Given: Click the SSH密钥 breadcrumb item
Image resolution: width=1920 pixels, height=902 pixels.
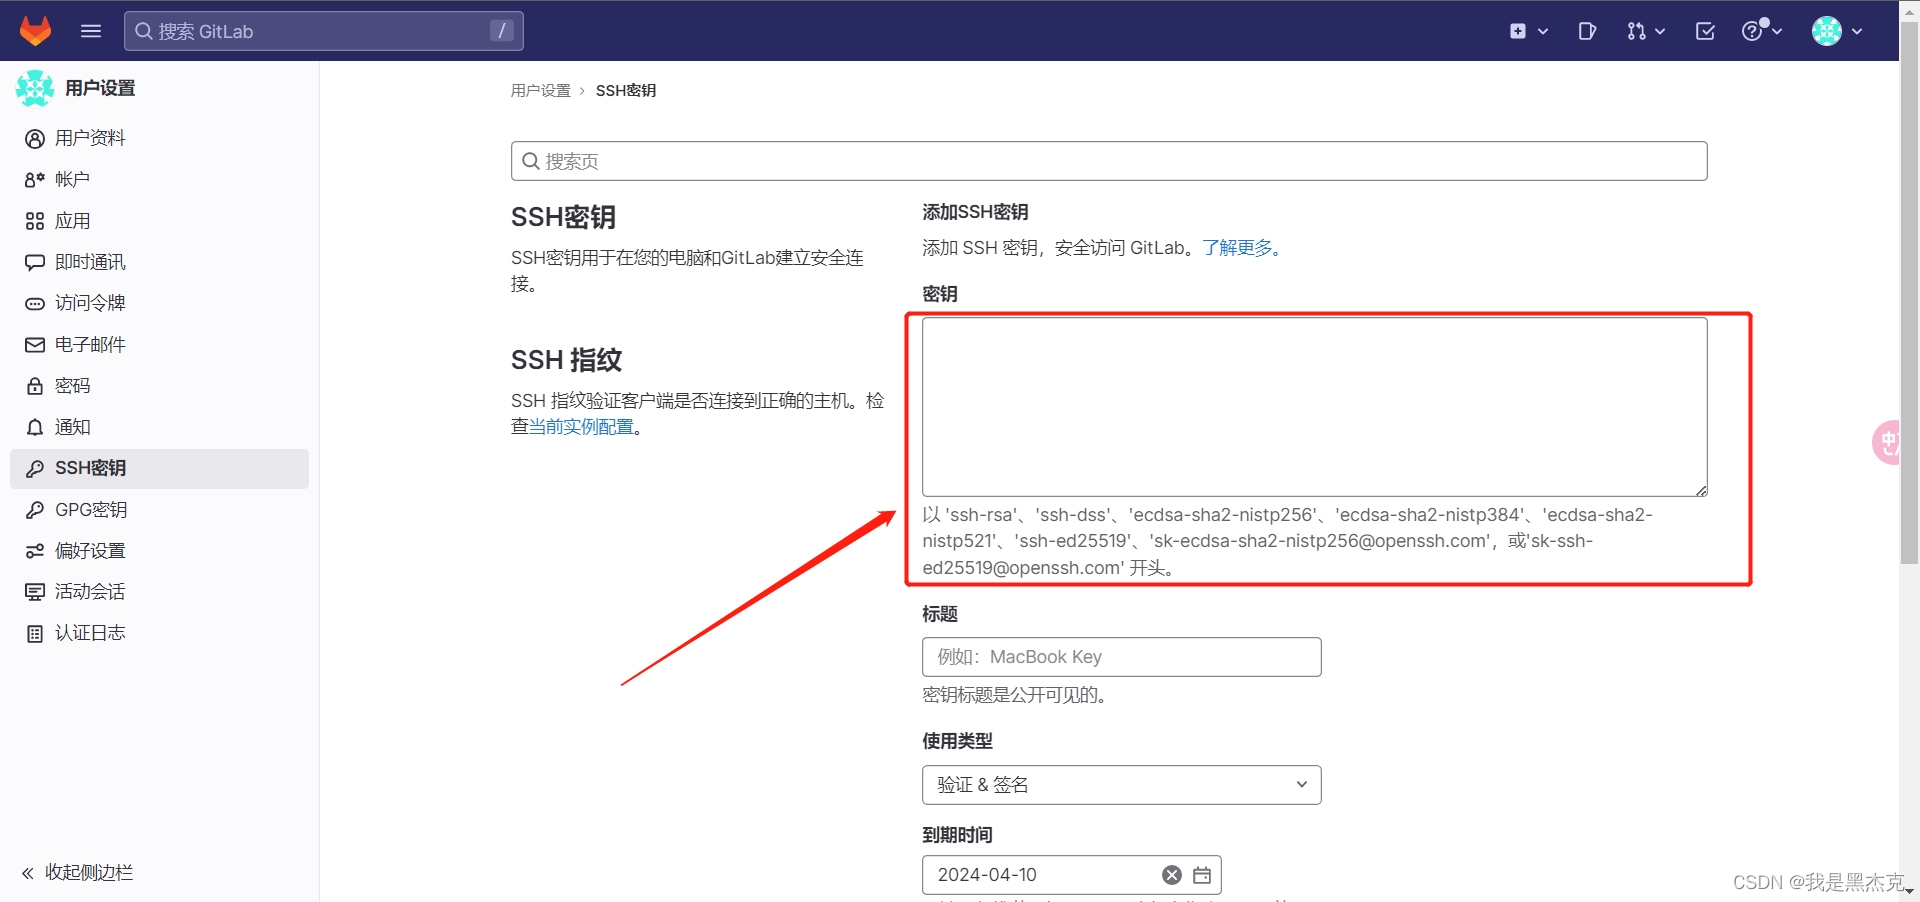Looking at the screenshot, I should pos(626,91).
